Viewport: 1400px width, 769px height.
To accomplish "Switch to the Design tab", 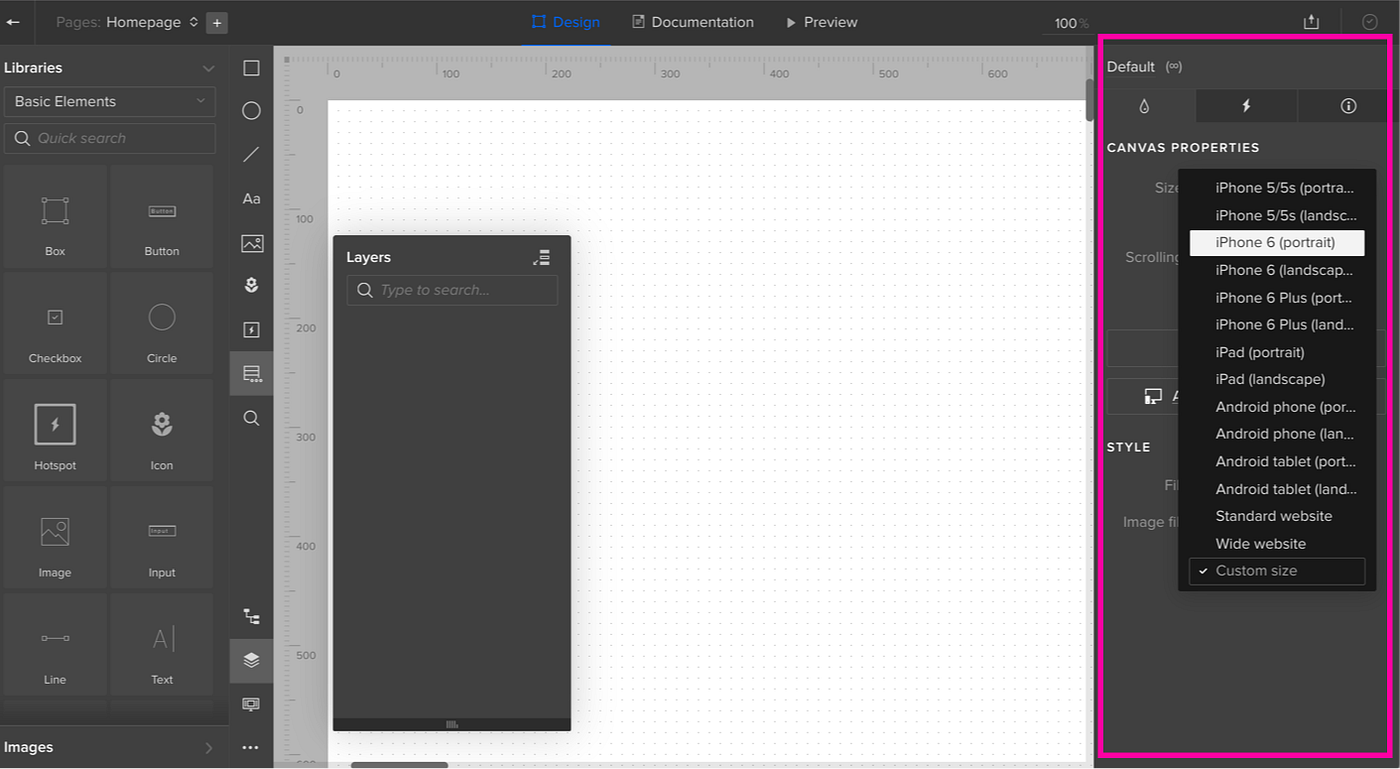I will (x=566, y=22).
